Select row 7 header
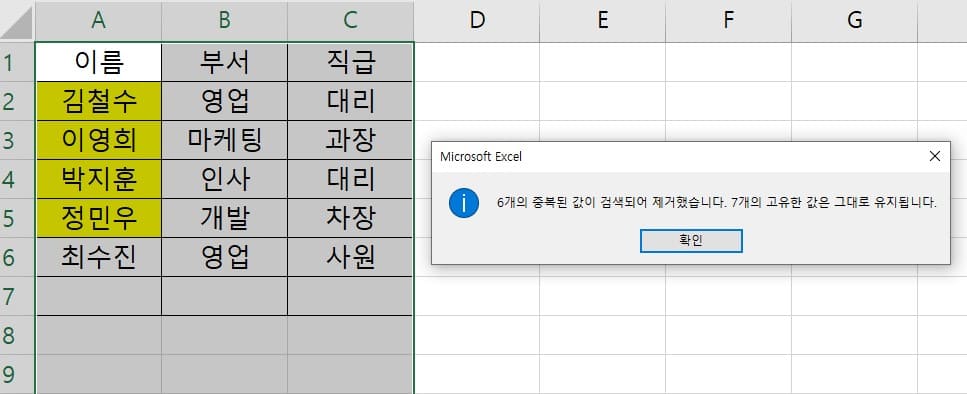The height and width of the screenshot is (394, 967). pos(17,296)
